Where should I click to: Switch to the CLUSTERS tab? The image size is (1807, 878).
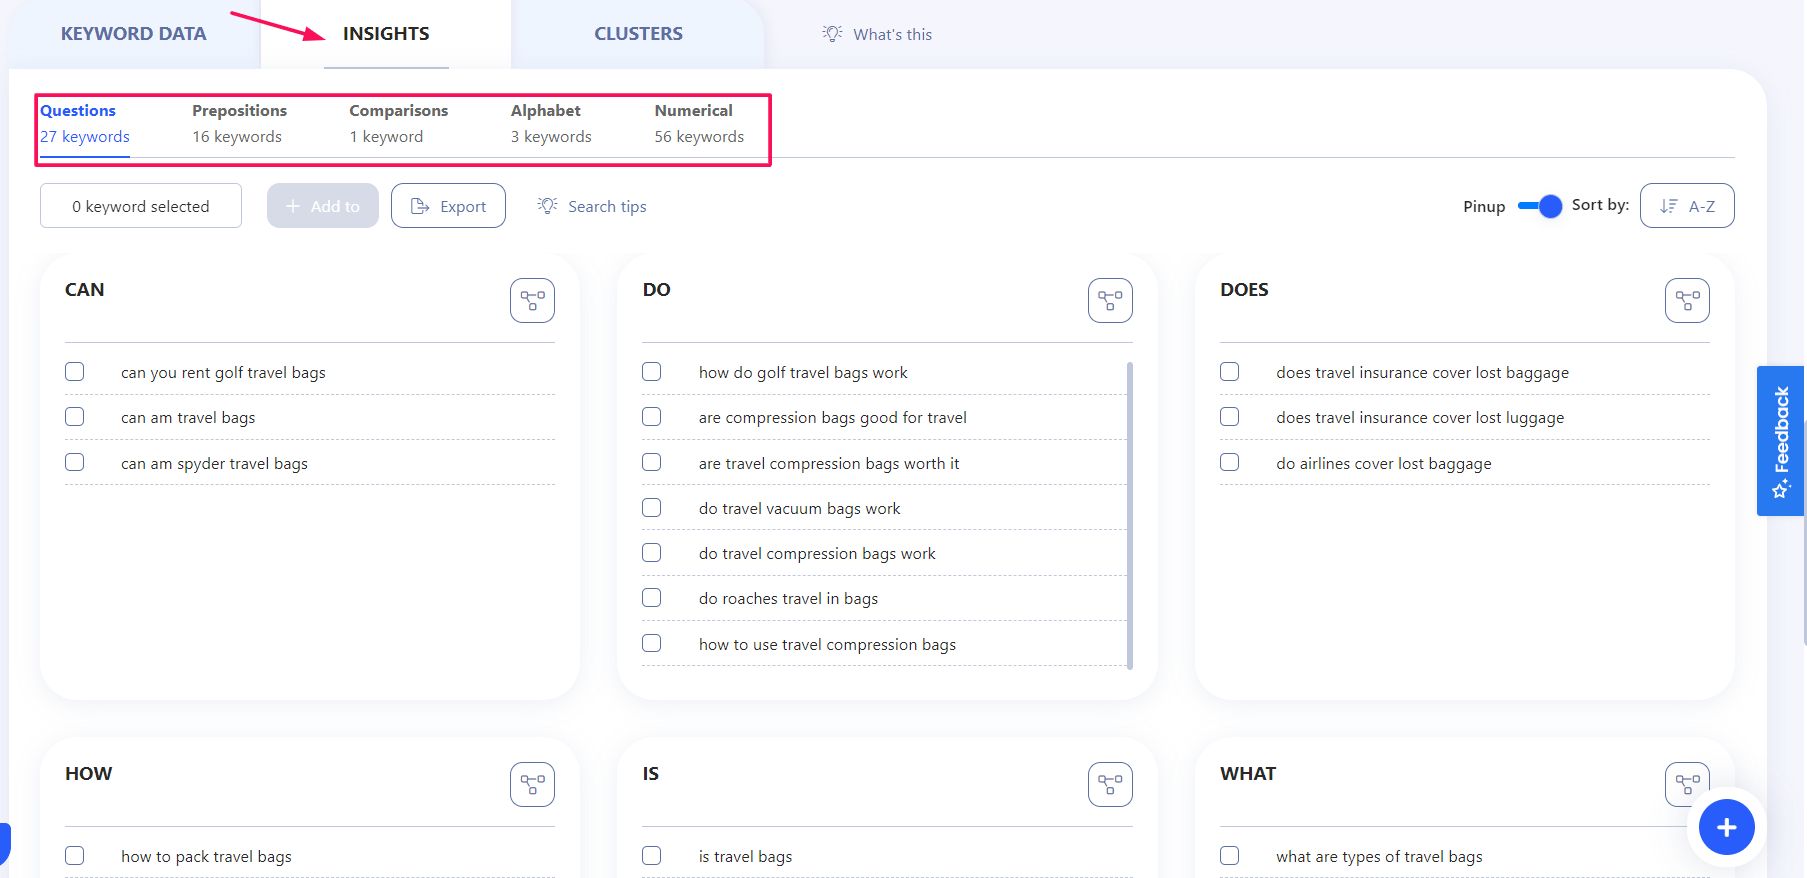[638, 34]
